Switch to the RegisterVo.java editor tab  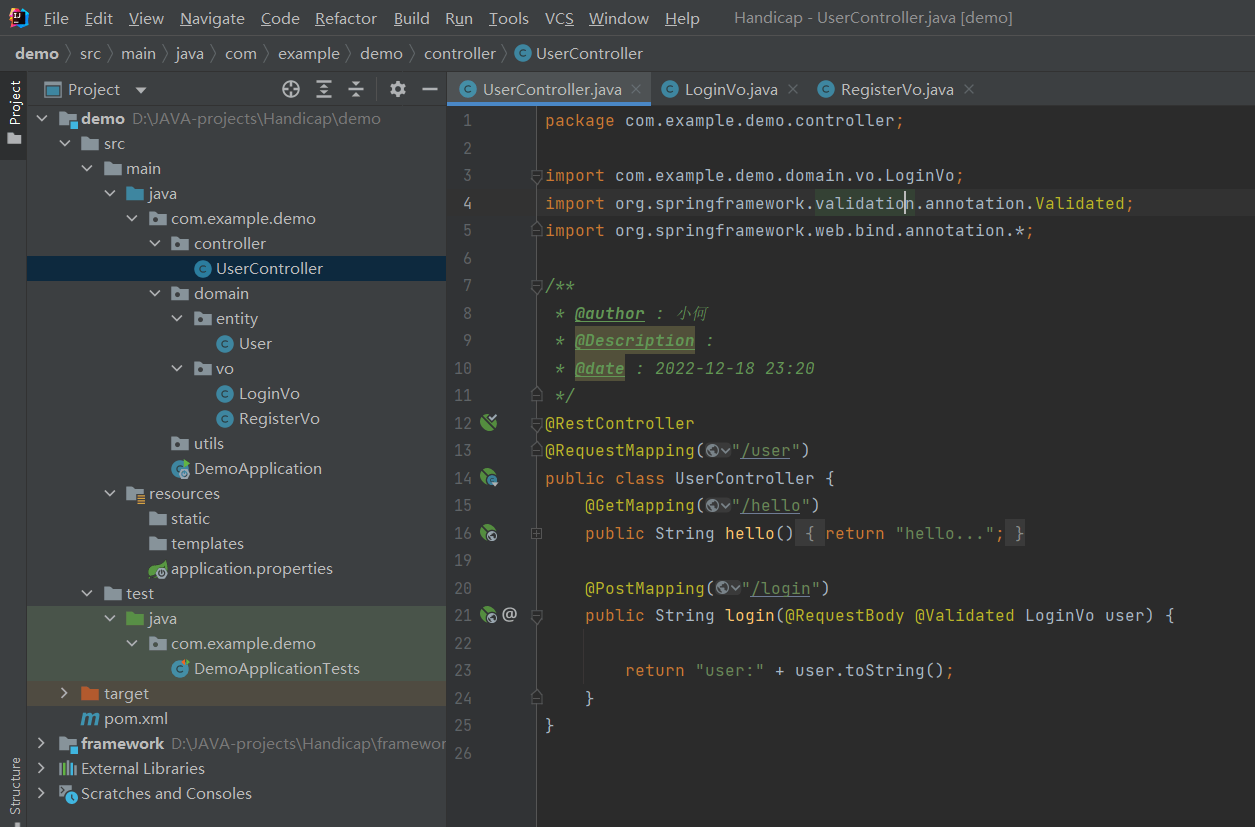(x=896, y=89)
